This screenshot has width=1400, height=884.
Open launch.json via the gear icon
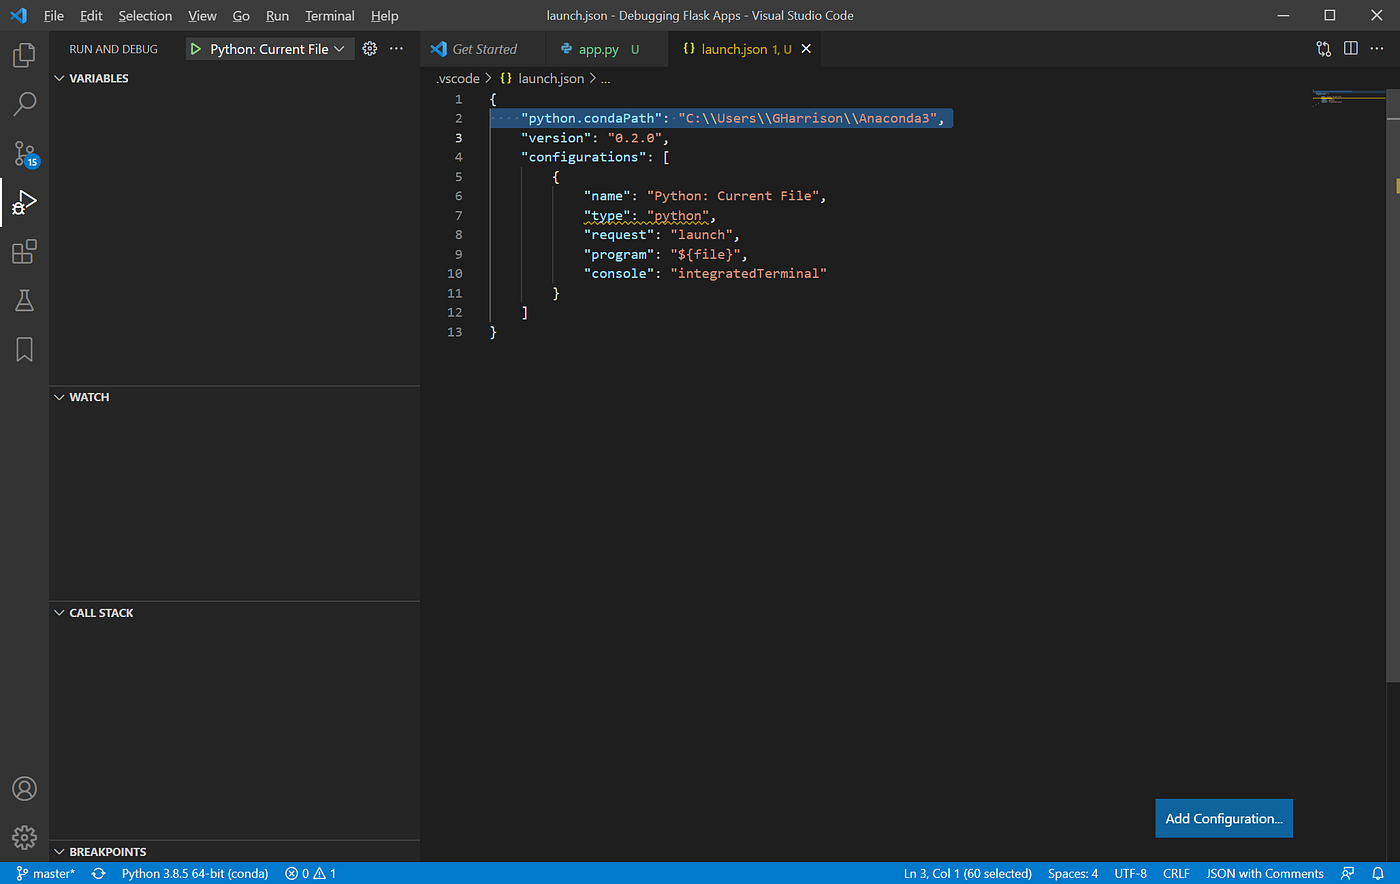369,48
